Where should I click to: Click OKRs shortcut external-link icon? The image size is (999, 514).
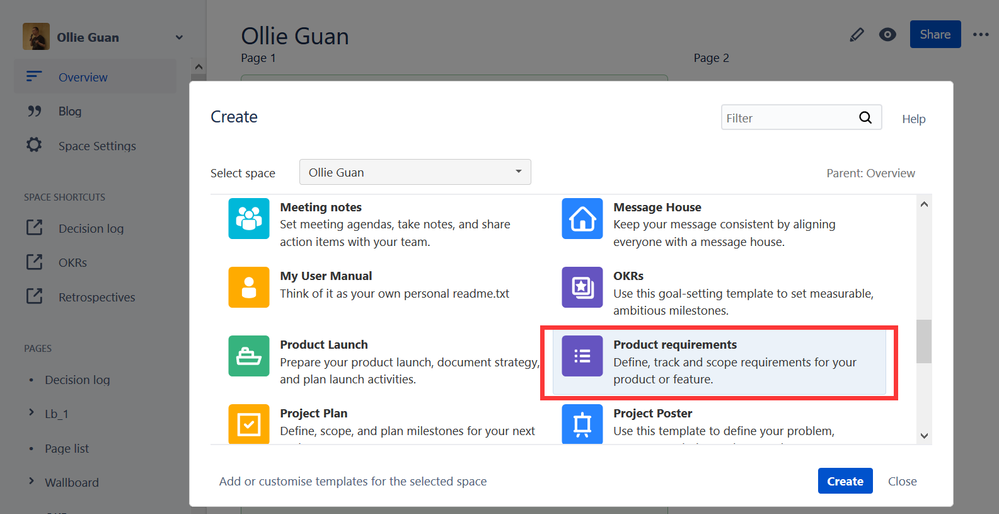(x=34, y=262)
